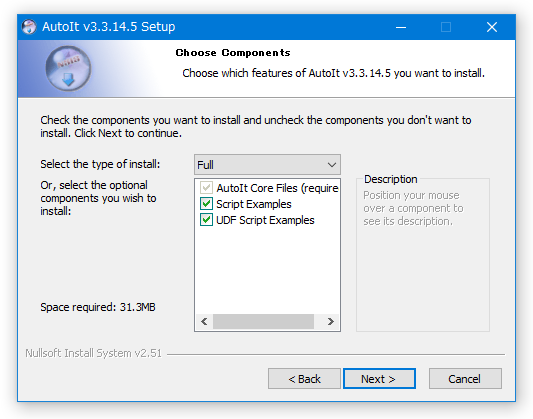Screen dimensions: 533x419
Task: Click the AutoIt Core Files checkbox
Action: pyautogui.click(x=206, y=188)
